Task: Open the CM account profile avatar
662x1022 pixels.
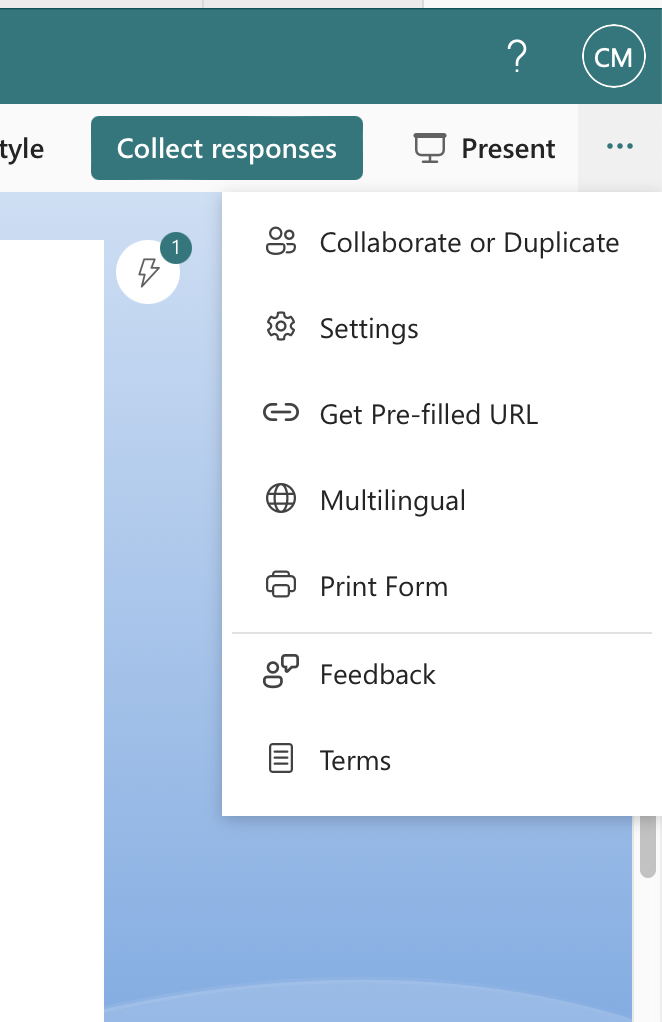Action: click(x=613, y=56)
